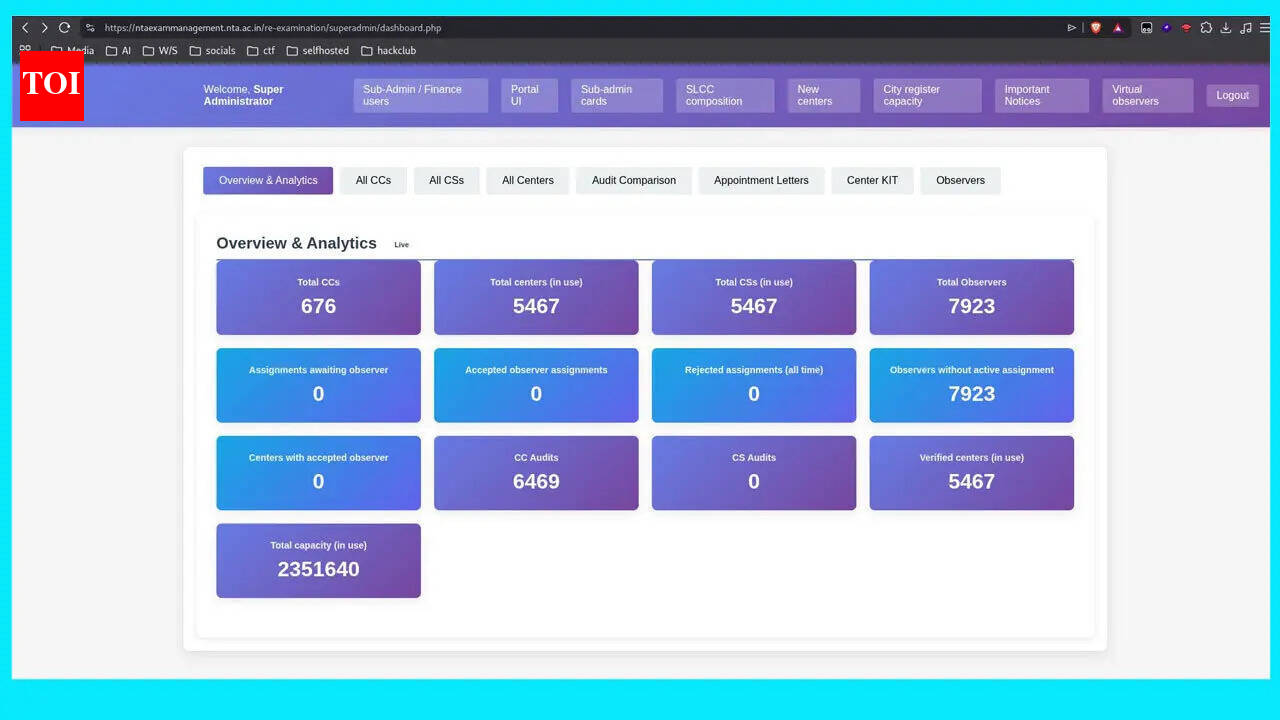Image resolution: width=1280 pixels, height=720 pixels.
Task: Open SLCC composition page
Action: (725, 95)
